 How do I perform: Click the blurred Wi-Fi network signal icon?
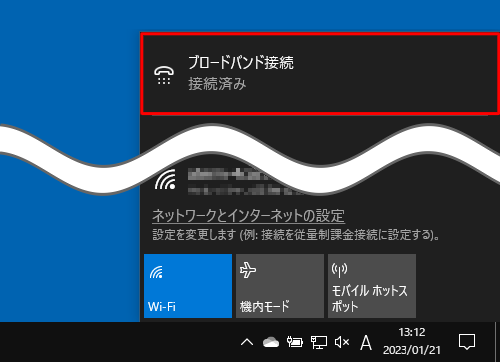click(x=165, y=179)
